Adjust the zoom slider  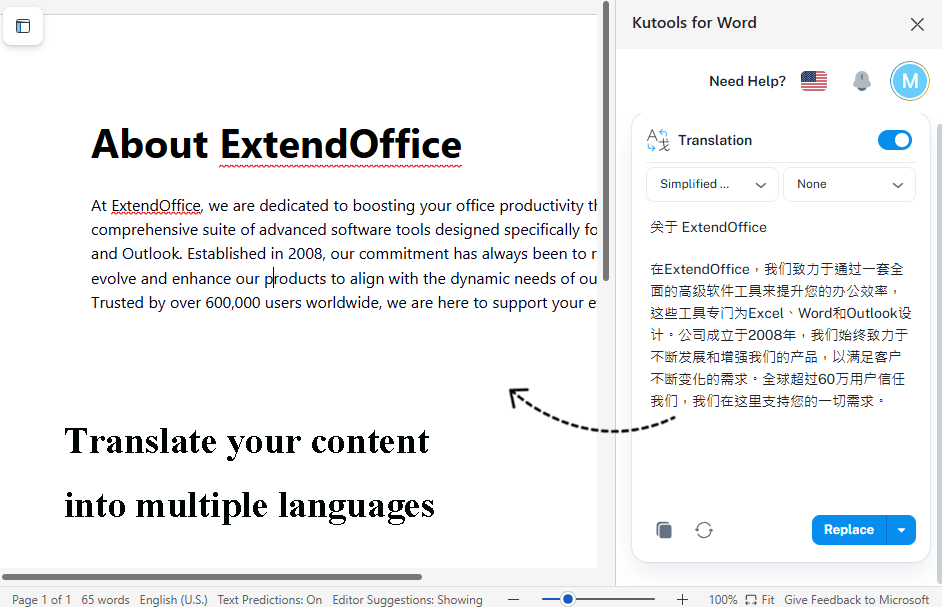coord(567,599)
